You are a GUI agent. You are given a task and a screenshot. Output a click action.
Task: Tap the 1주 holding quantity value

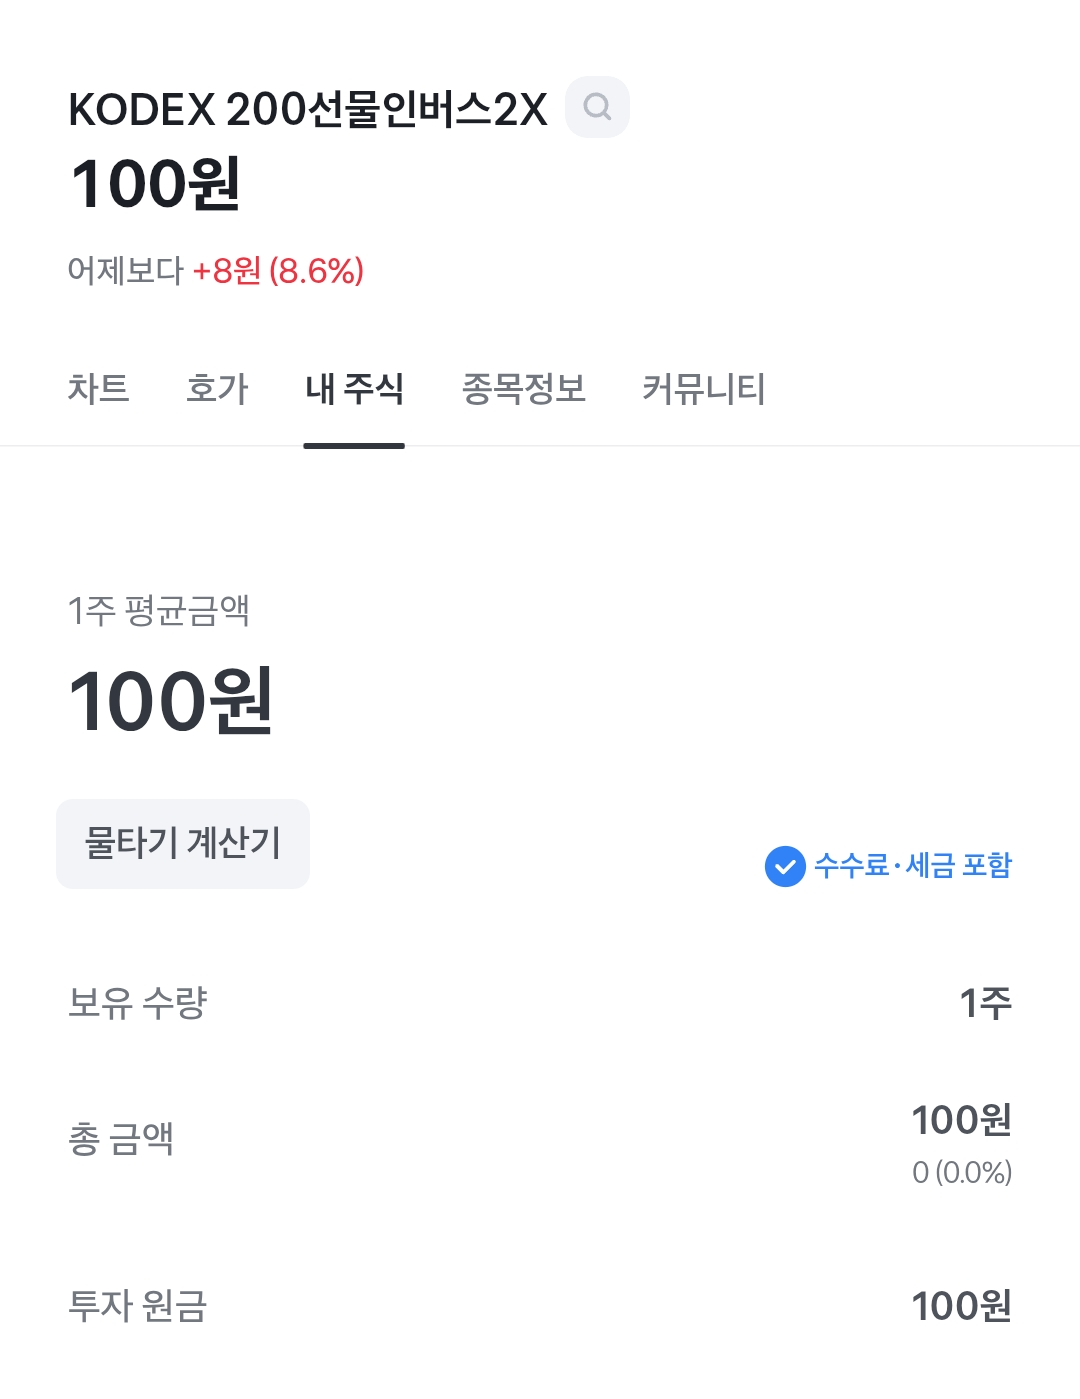pos(985,1003)
